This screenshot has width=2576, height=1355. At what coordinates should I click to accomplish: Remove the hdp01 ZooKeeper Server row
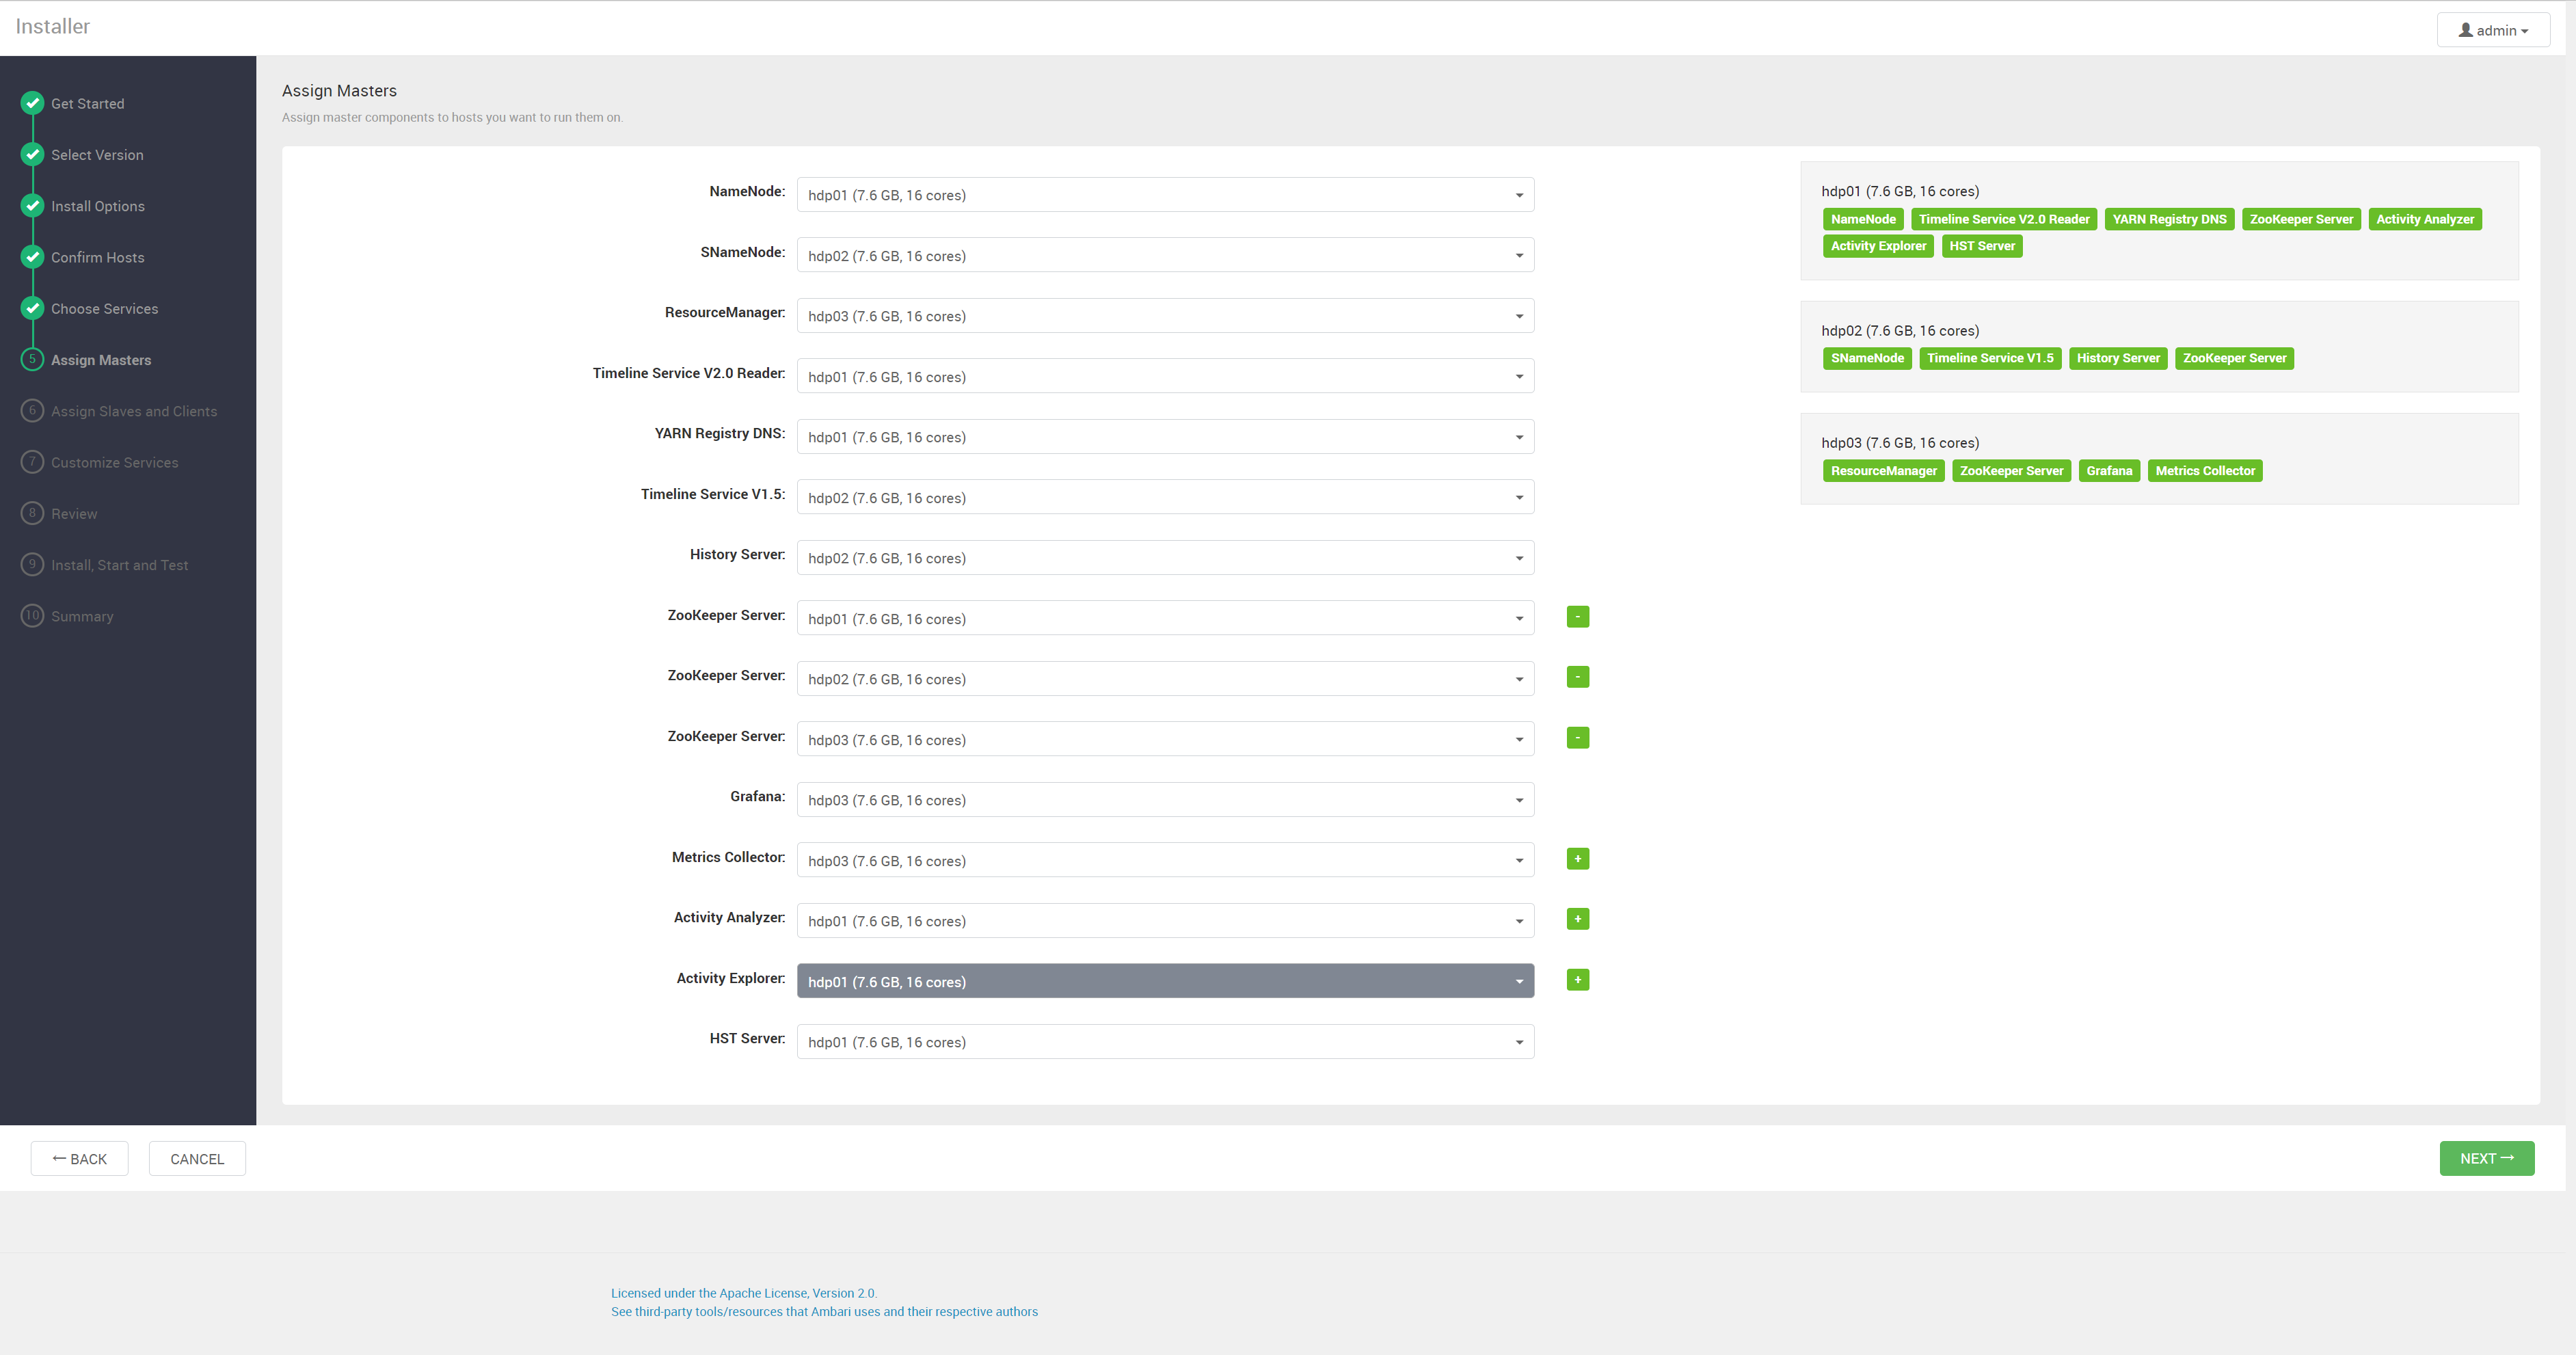click(x=1577, y=617)
